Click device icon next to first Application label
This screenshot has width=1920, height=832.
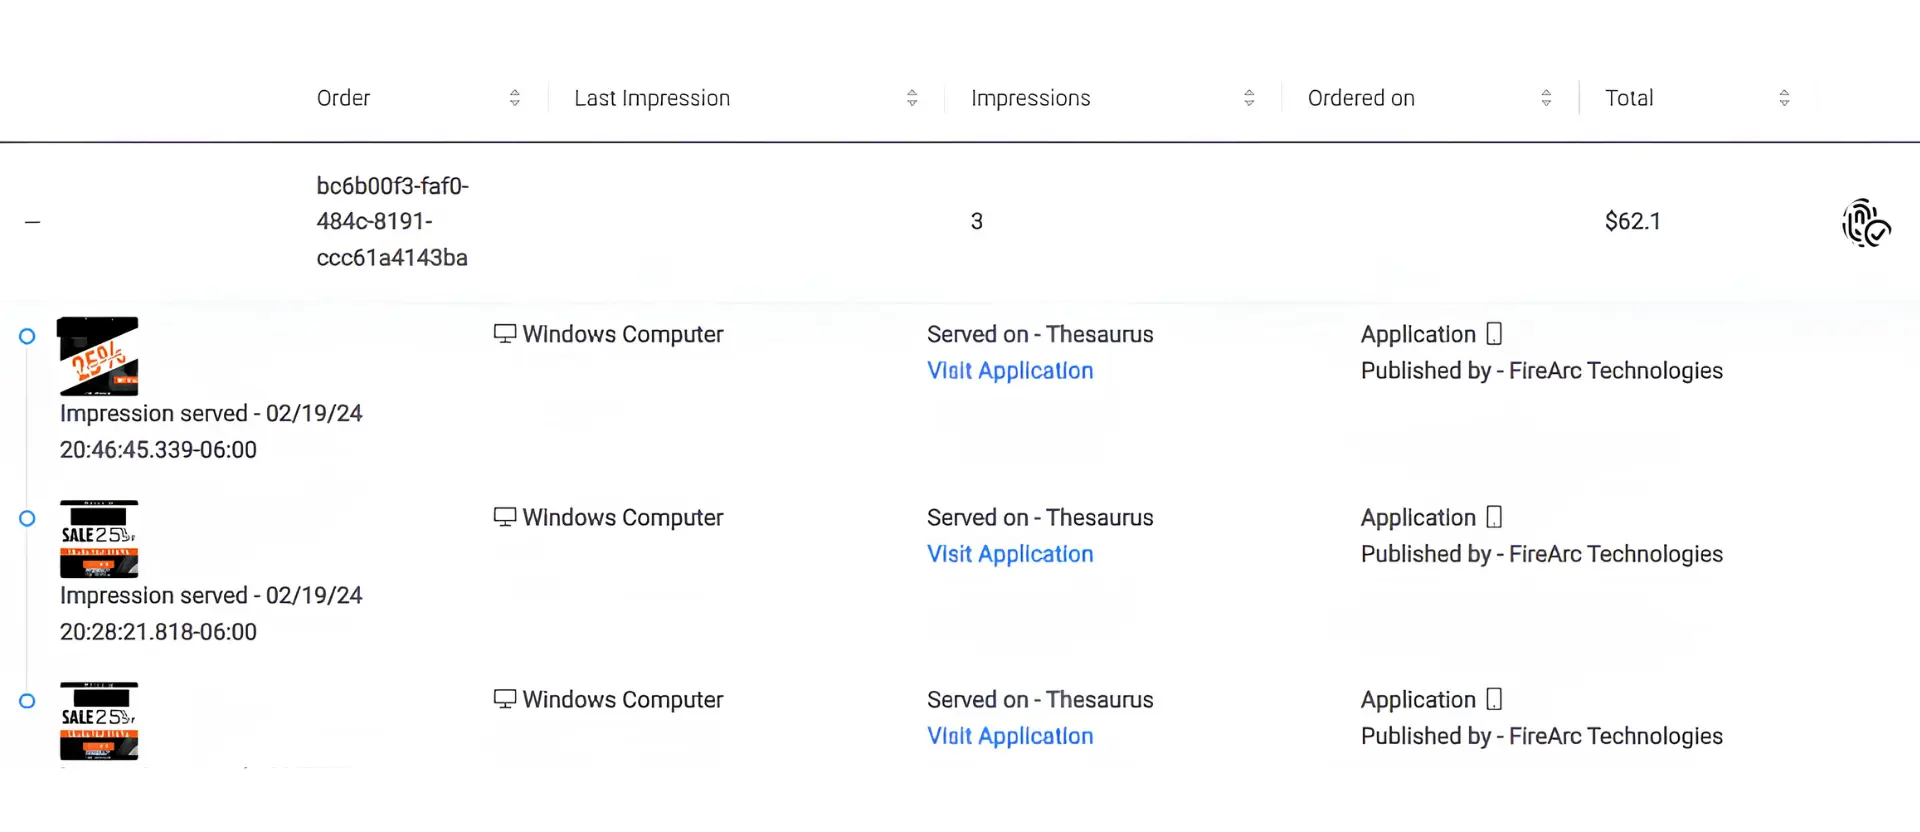pos(1494,334)
